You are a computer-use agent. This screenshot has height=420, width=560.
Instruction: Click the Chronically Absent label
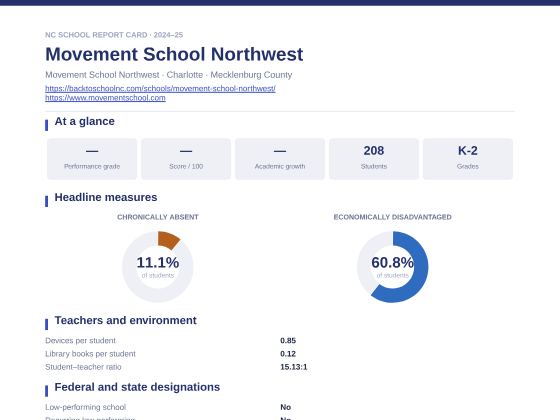[x=158, y=217]
